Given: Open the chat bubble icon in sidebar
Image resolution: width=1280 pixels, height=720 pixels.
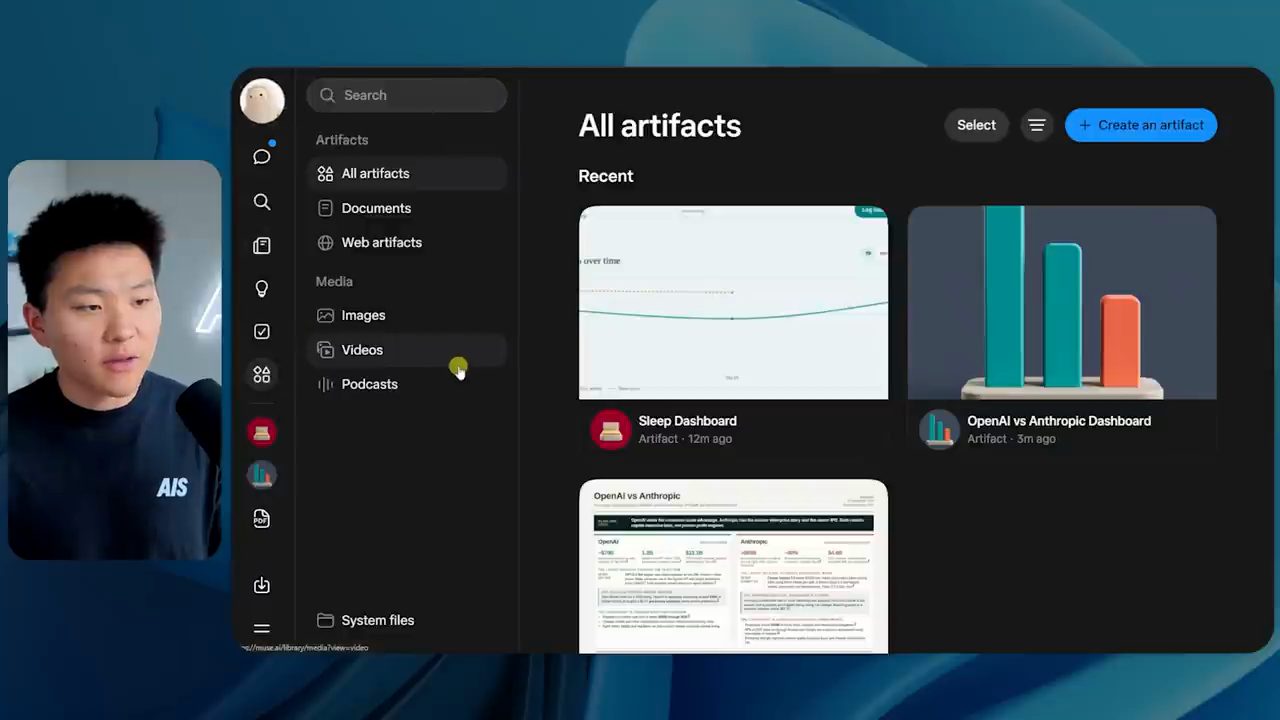Looking at the screenshot, I should [x=262, y=157].
